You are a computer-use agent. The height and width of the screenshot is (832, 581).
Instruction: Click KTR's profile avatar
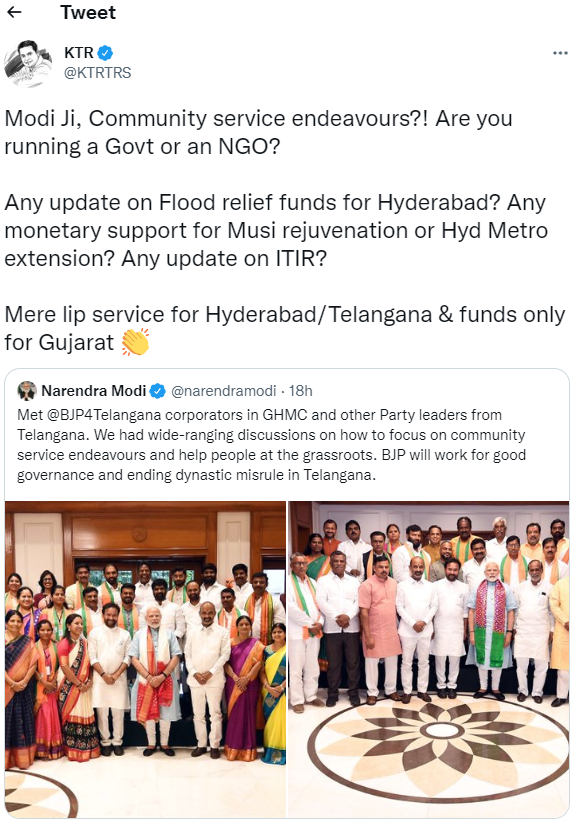[28, 63]
